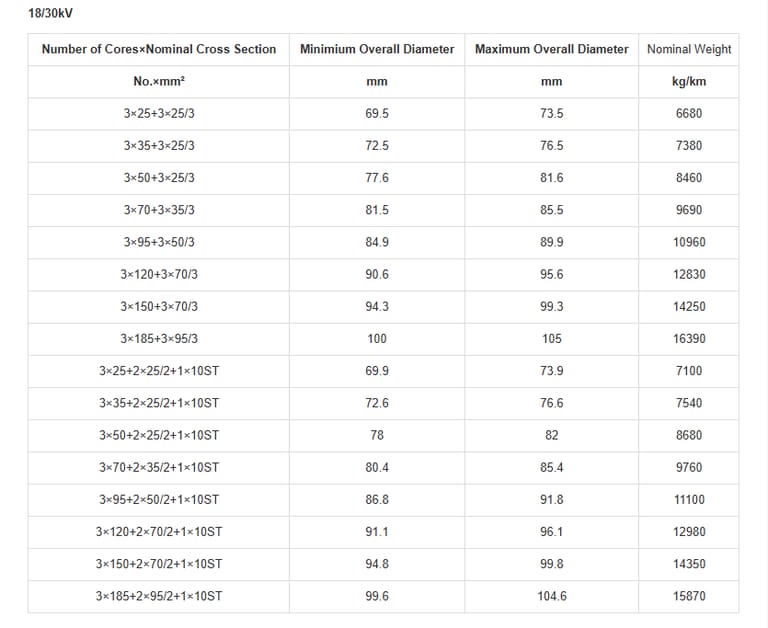Select the 3×185+2×95/2+1×10ST cell
The width and height of the screenshot is (768, 628).
tap(159, 596)
